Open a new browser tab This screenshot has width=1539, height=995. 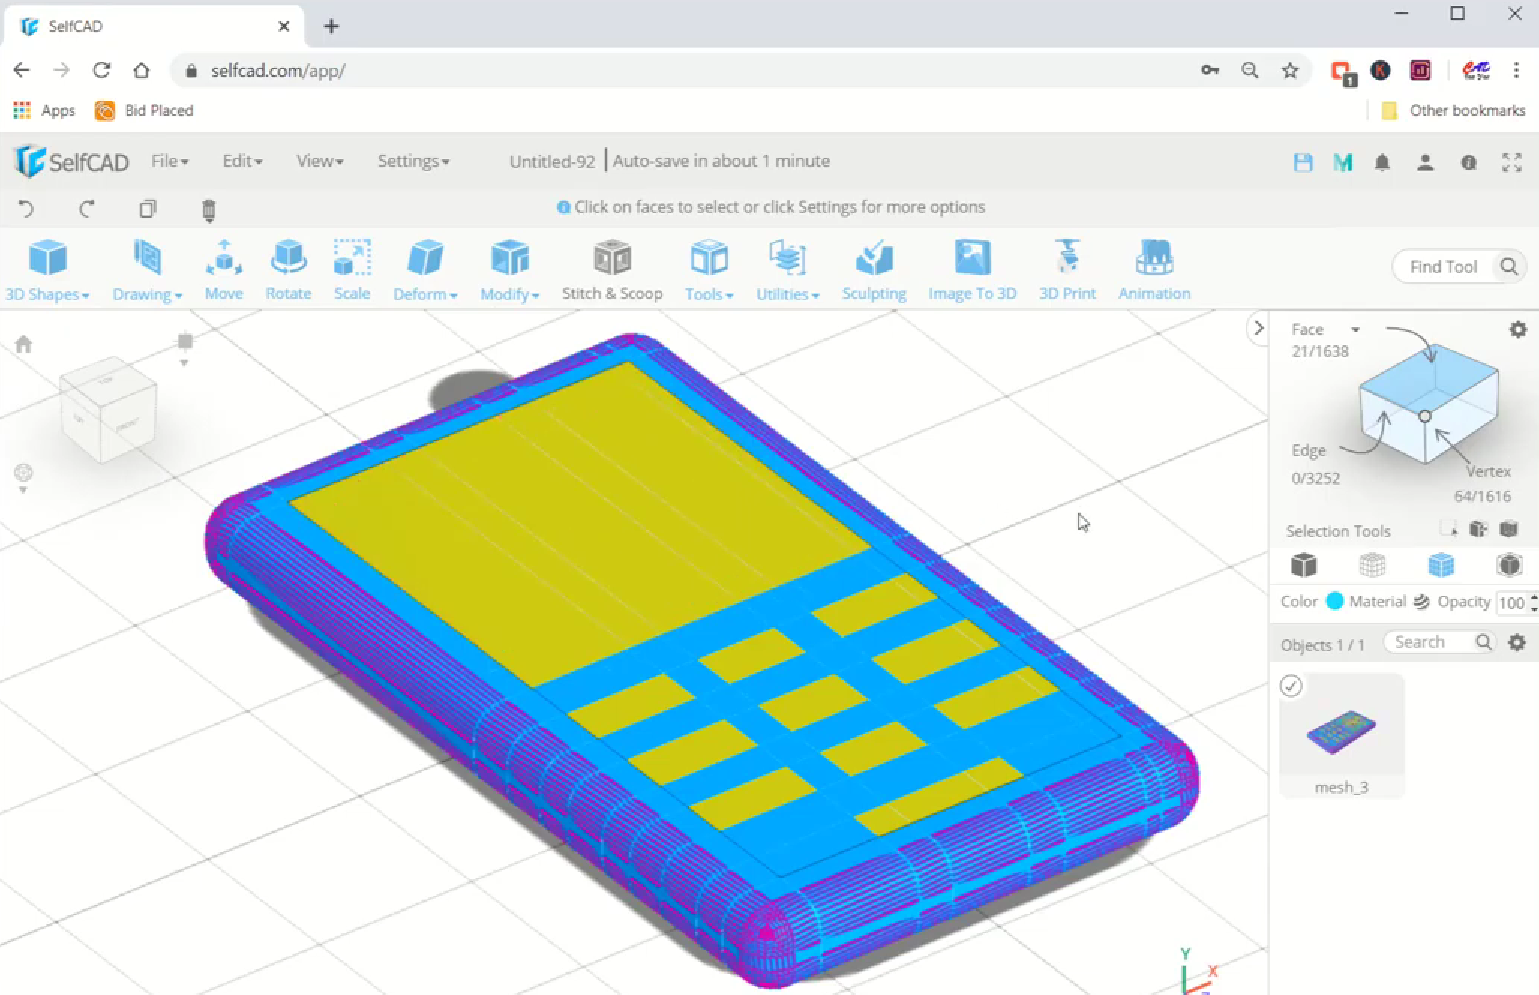(331, 26)
